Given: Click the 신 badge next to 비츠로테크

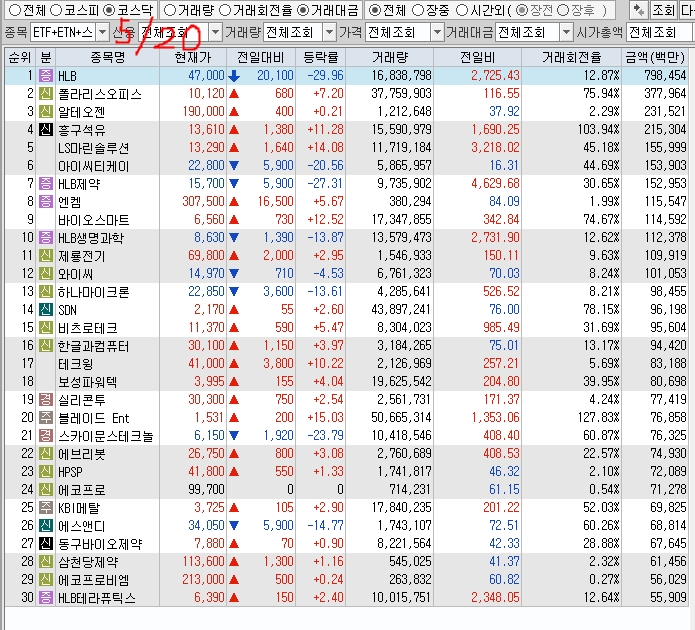Looking at the screenshot, I should click(46, 328).
